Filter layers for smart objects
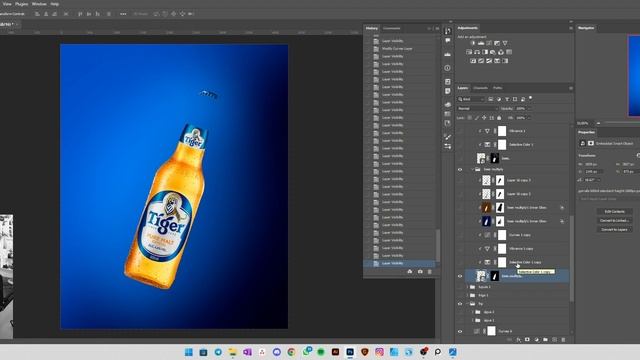Image resolution: width=640 pixels, height=360 pixels. (523, 99)
